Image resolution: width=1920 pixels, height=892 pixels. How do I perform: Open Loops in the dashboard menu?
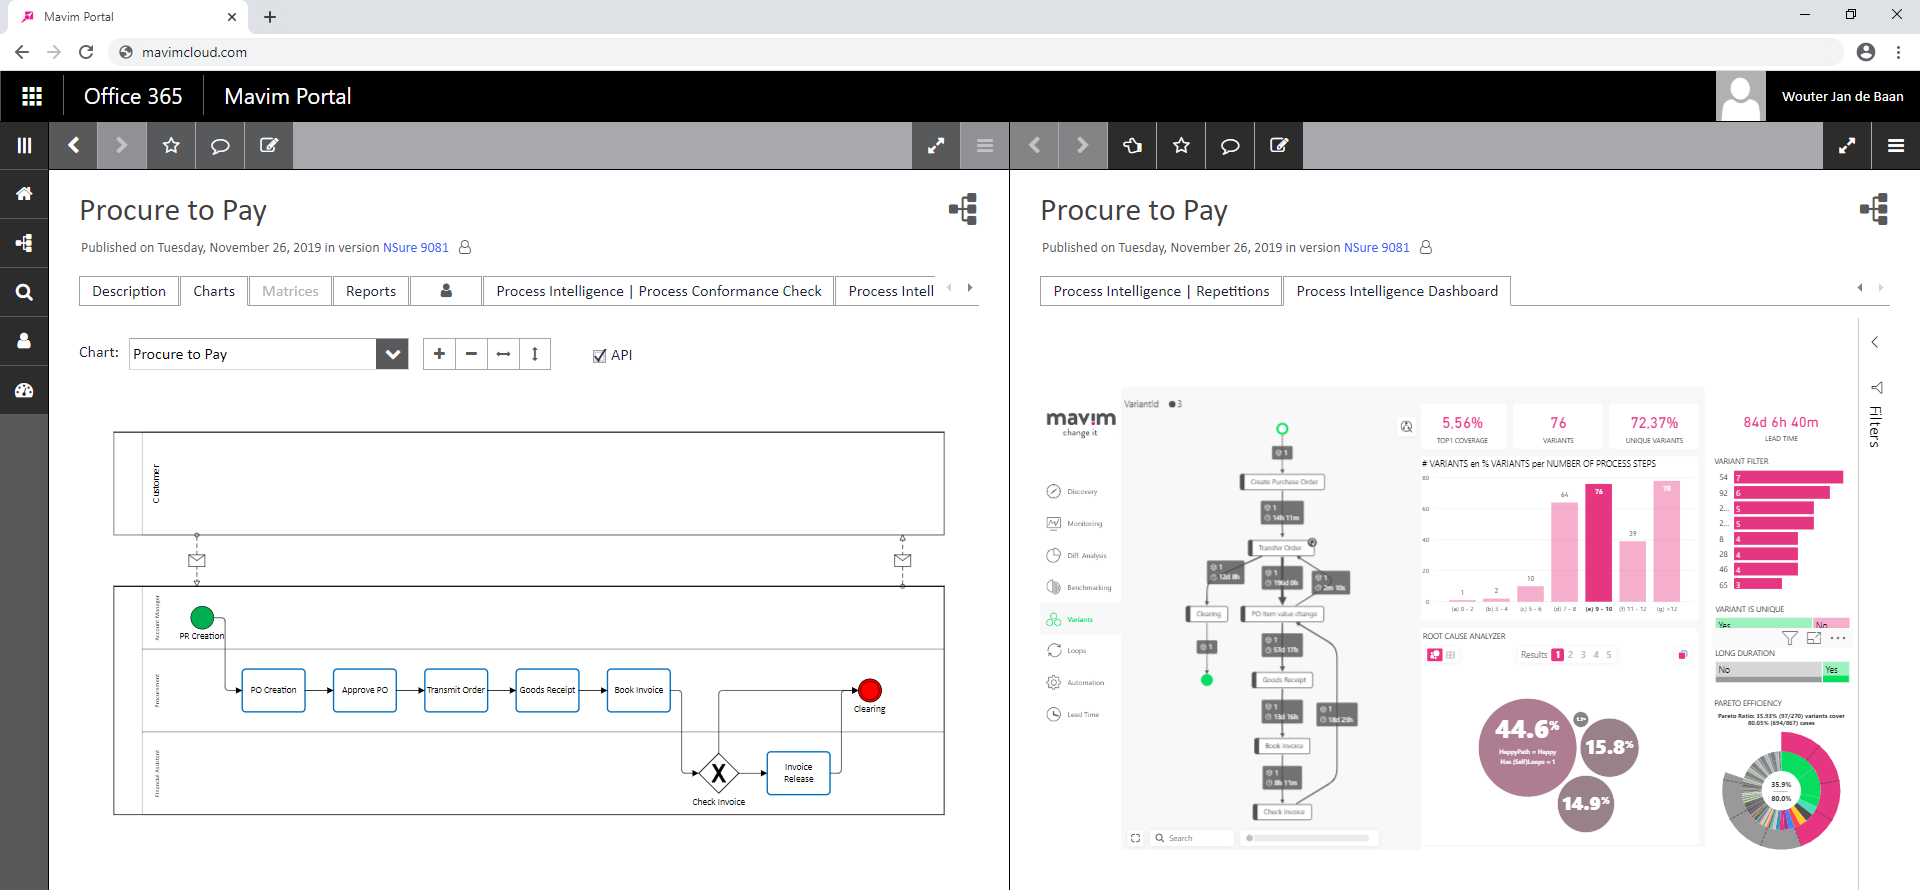click(x=1067, y=650)
